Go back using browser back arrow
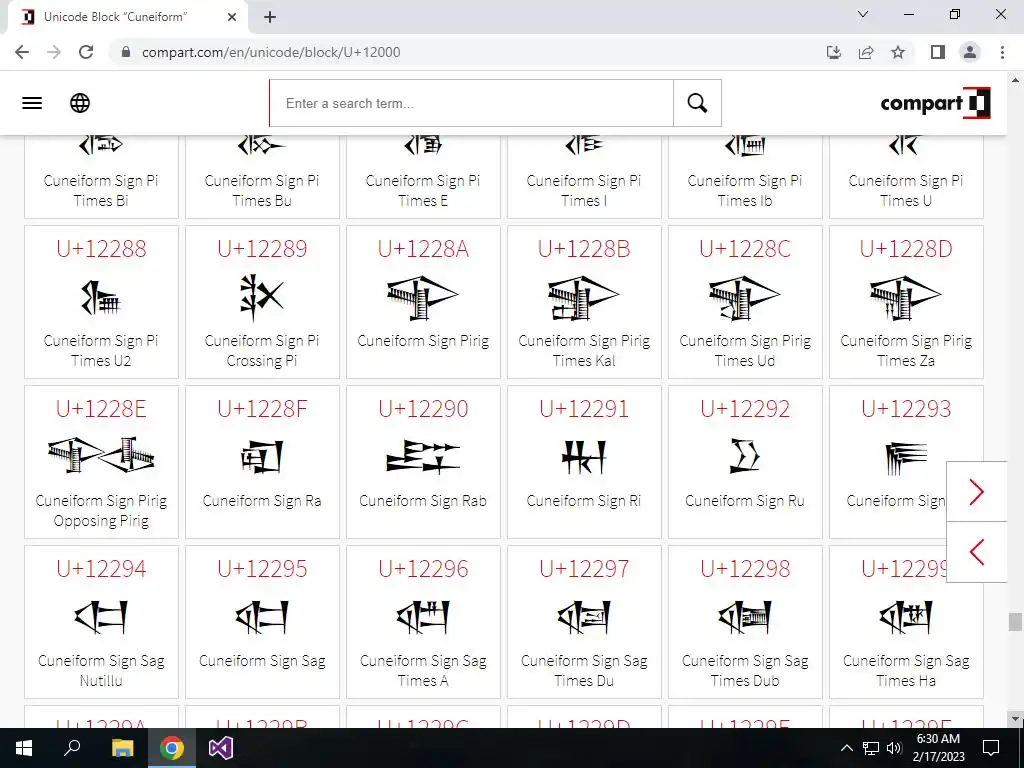 pyautogui.click(x=22, y=52)
